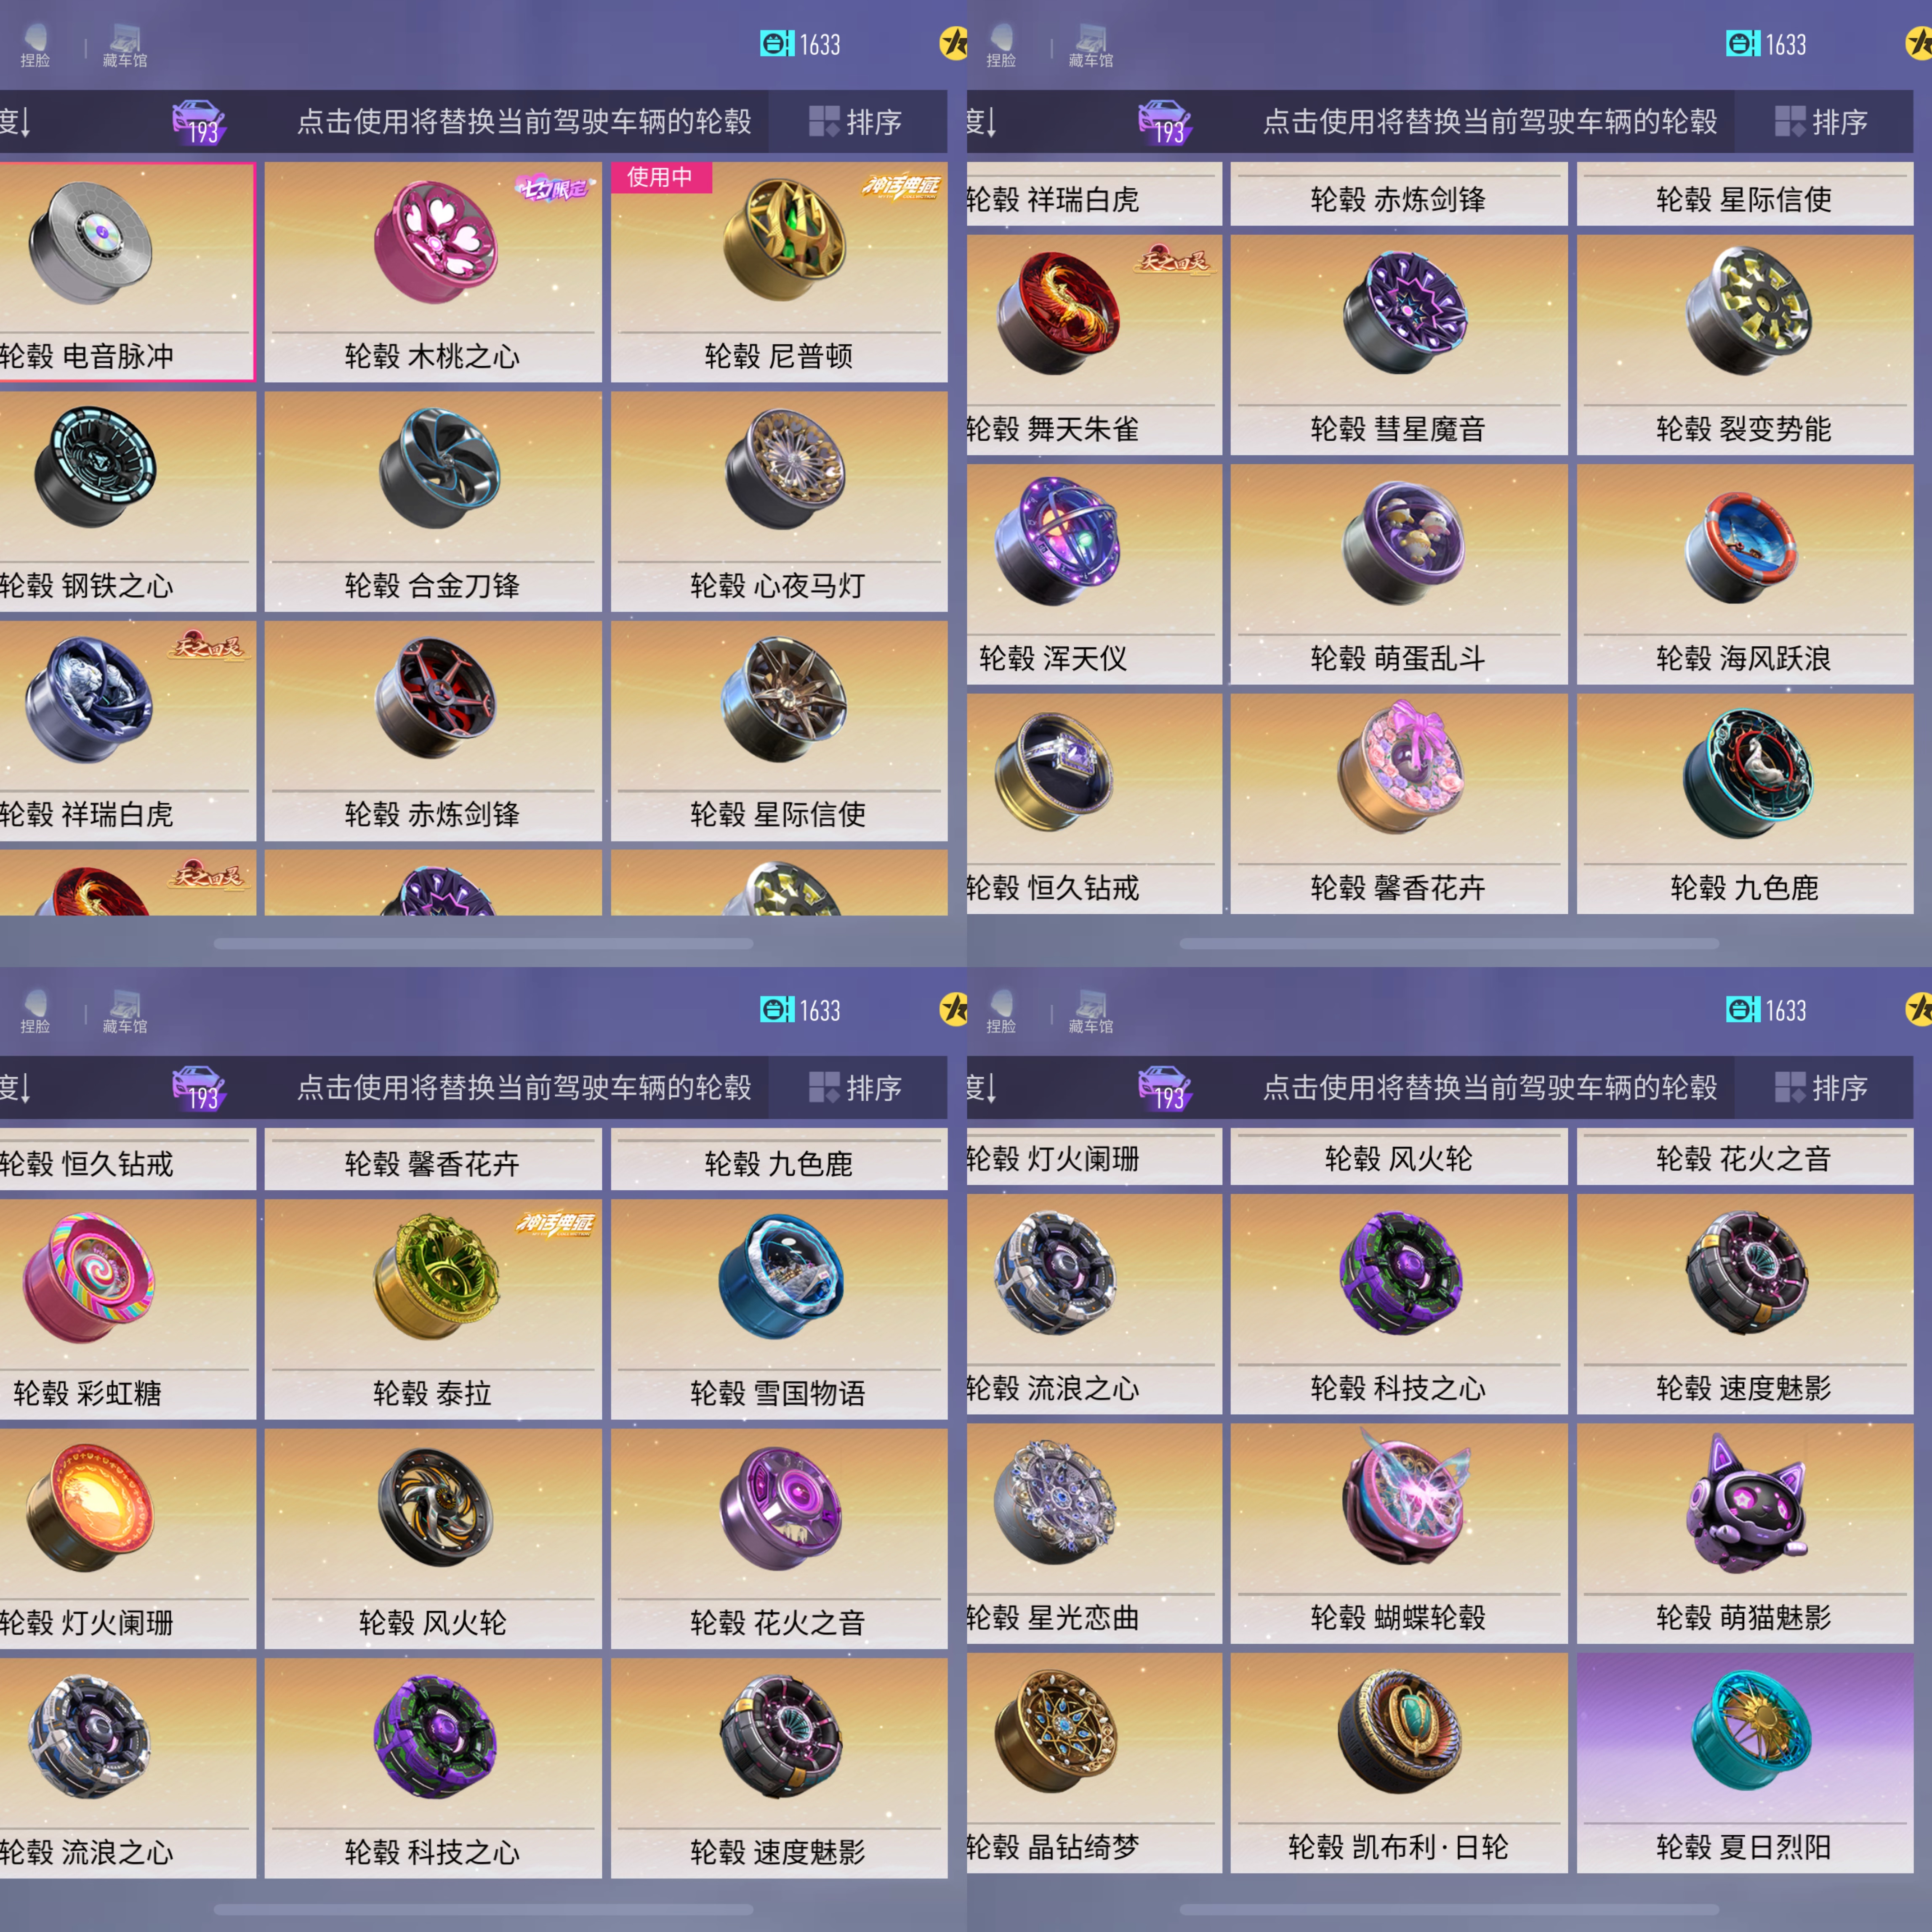Select the 尼普顿 hub marked 使用中
The image size is (1932, 1932).
coord(779,272)
